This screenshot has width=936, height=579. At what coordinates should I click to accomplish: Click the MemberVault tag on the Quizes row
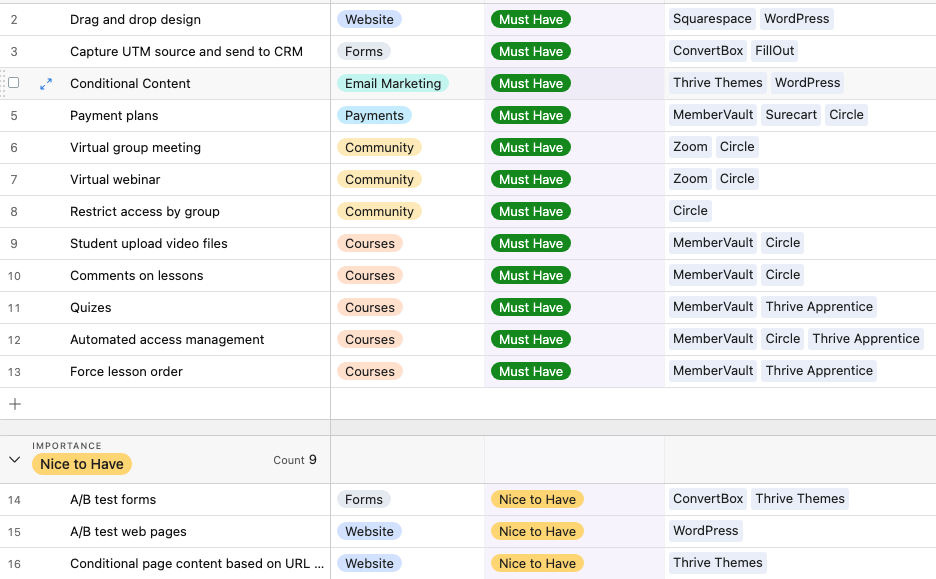(713, 306)
